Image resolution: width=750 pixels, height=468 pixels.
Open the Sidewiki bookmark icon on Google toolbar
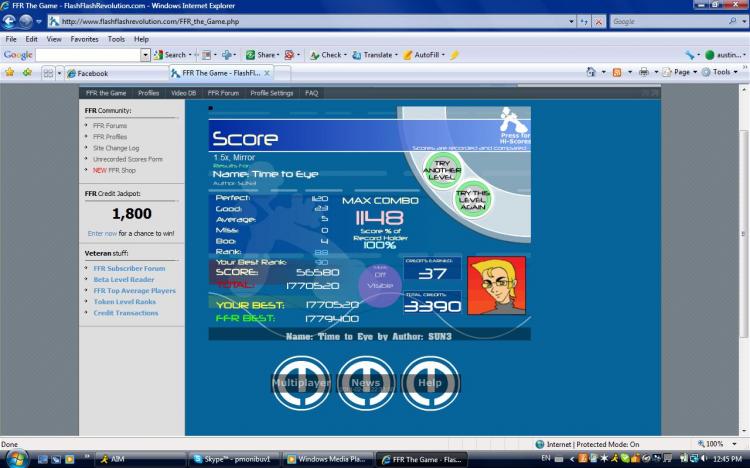(289, 55)
